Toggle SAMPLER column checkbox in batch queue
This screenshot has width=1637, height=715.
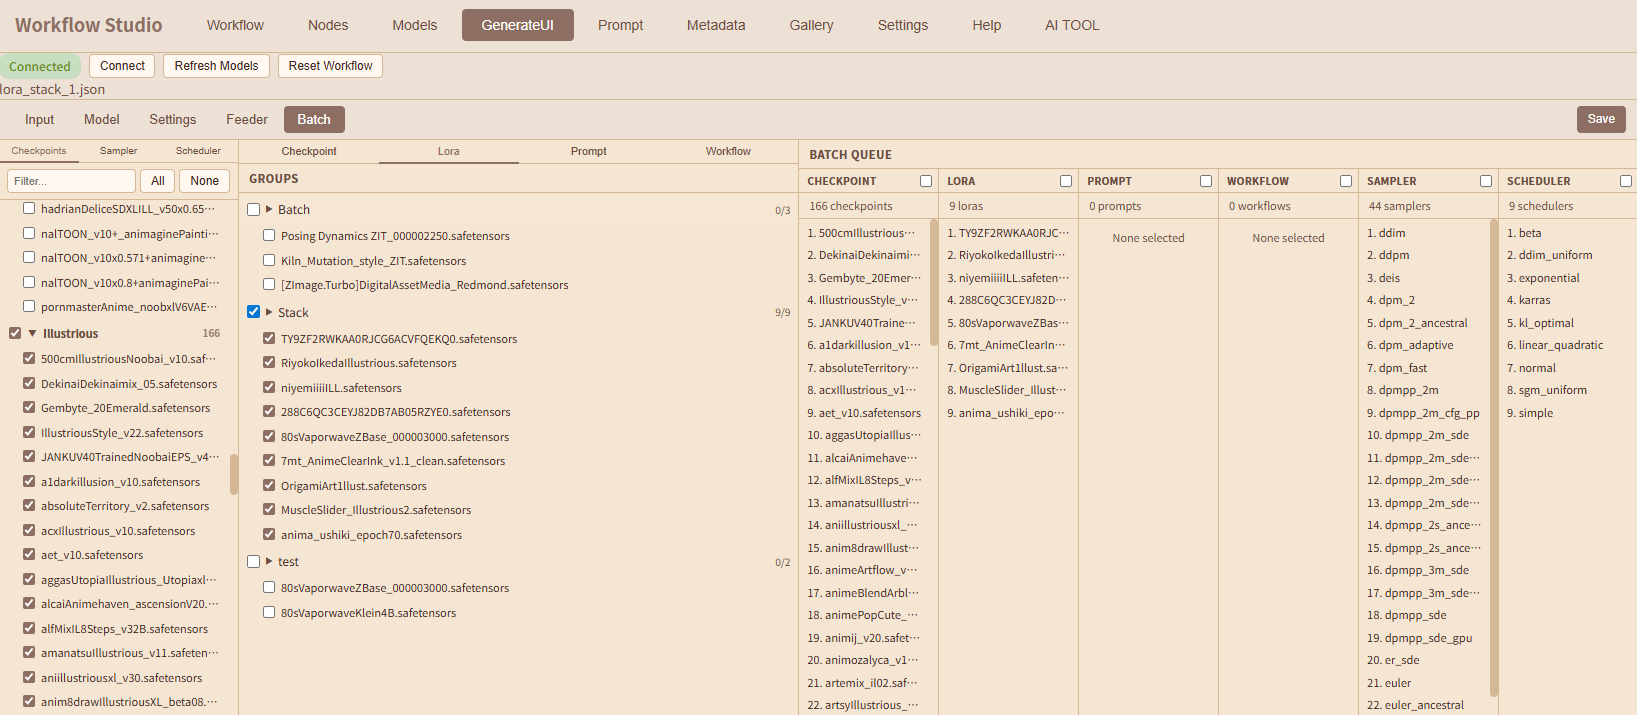(1486, 181)
